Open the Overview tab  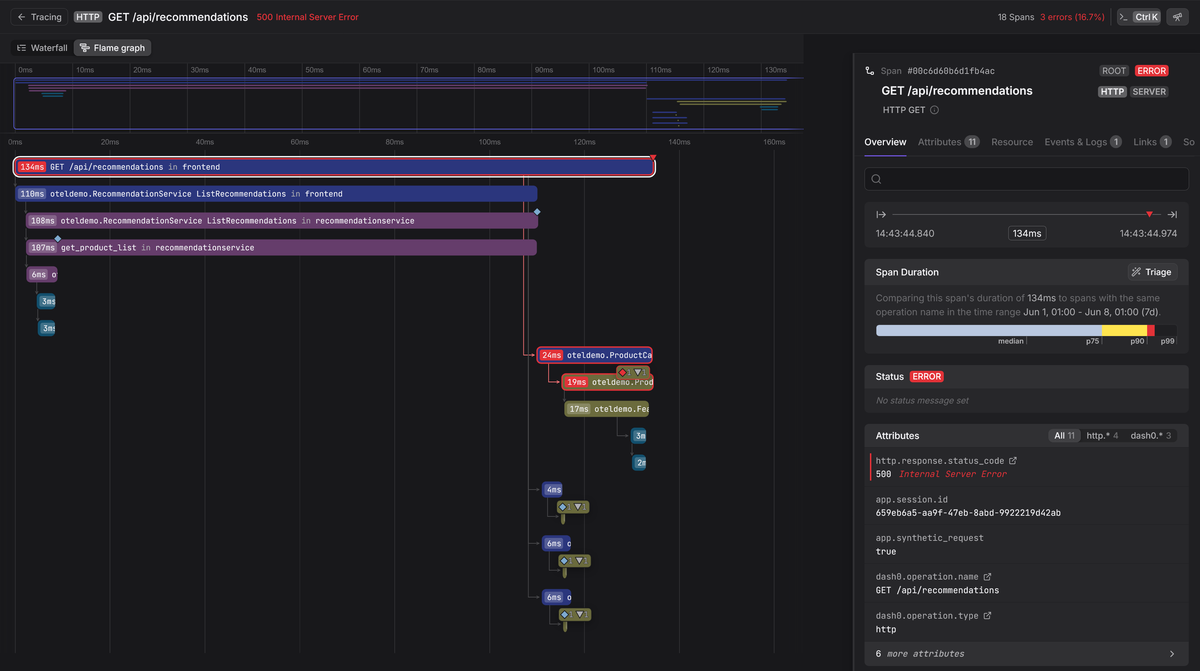click(x=885, y=142)
